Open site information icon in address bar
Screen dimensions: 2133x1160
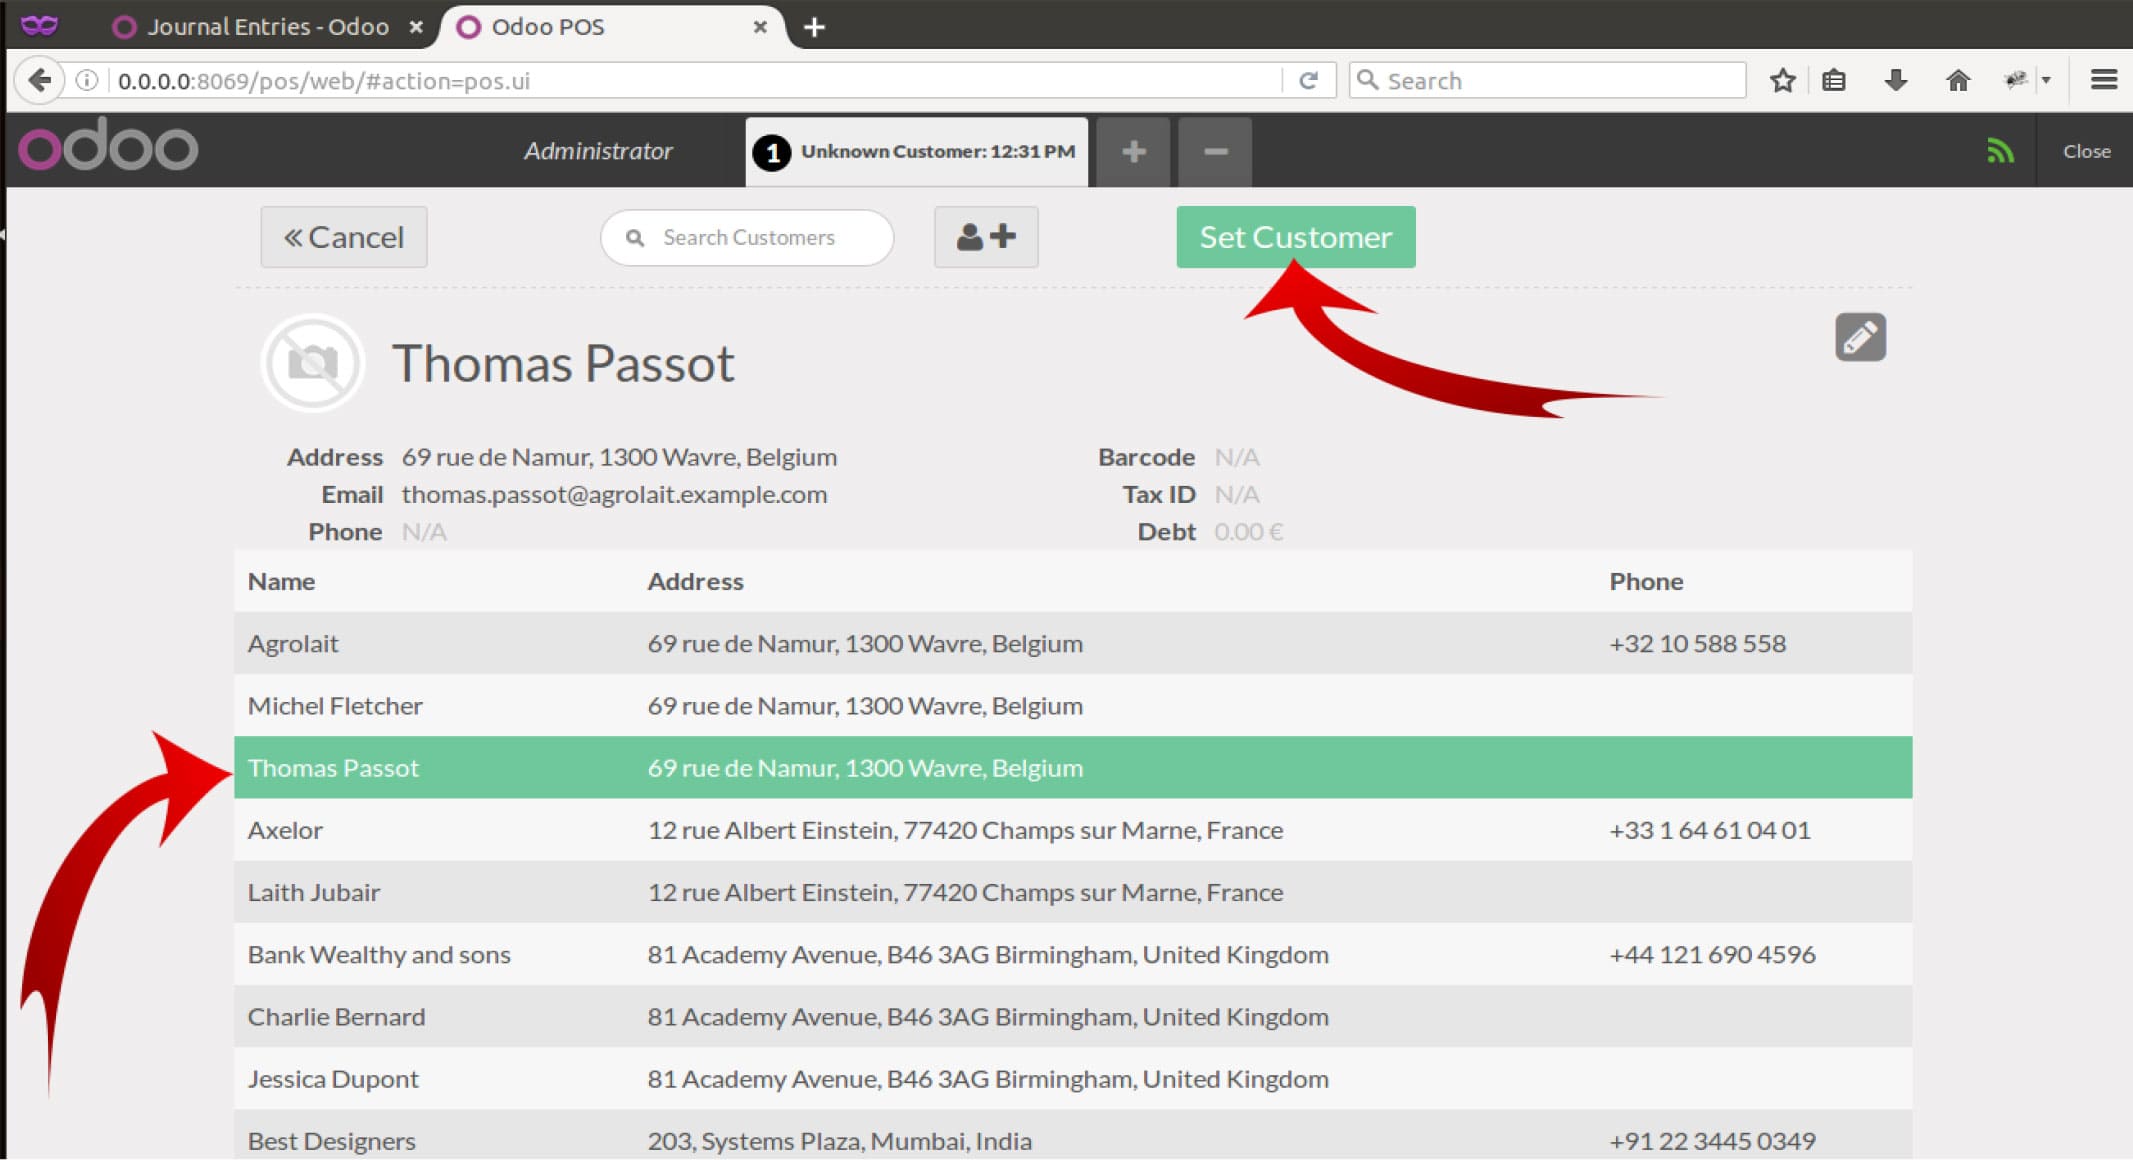pos(87,80)
